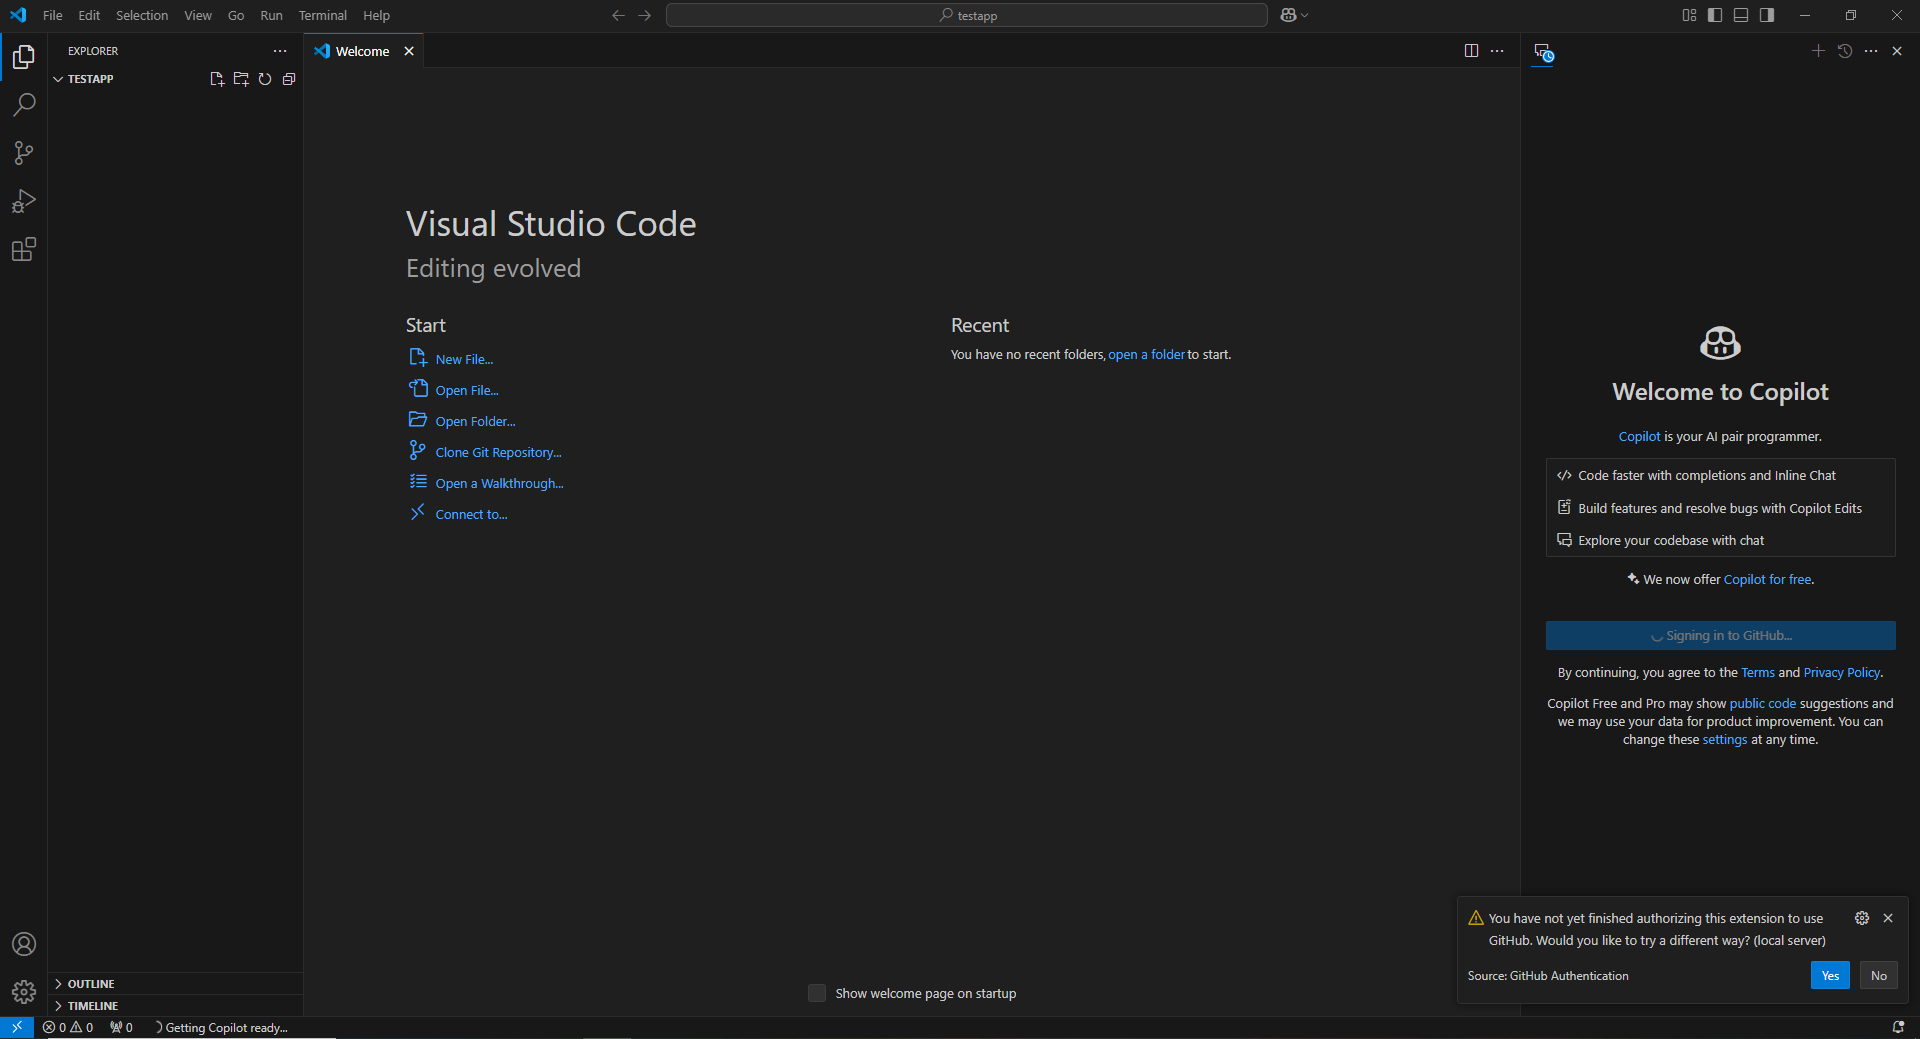This screenshot has width=1920, height=1039.
Task: Open the Run menu
Action: click(271, 15)
